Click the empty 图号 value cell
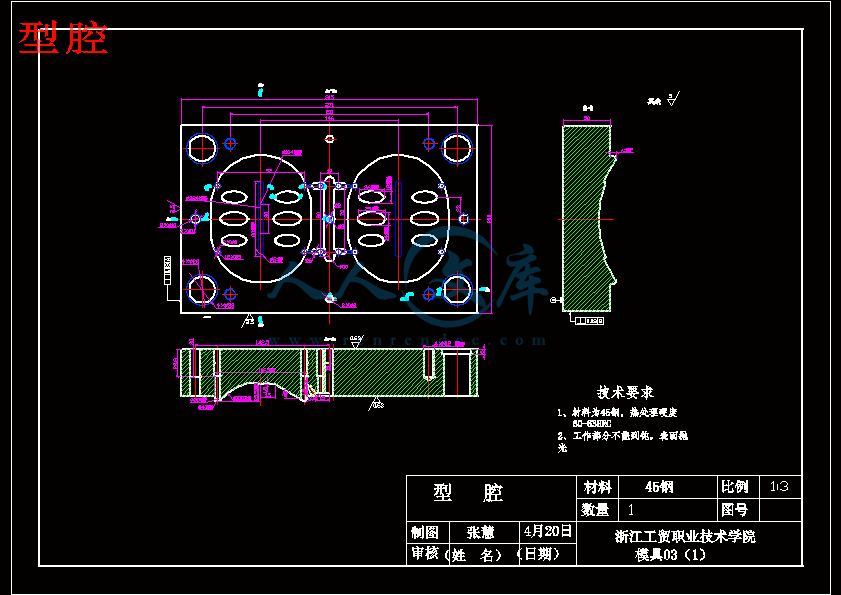Image resolution: width=841 pixels, height=595 pixels. [x=779, y=510]
